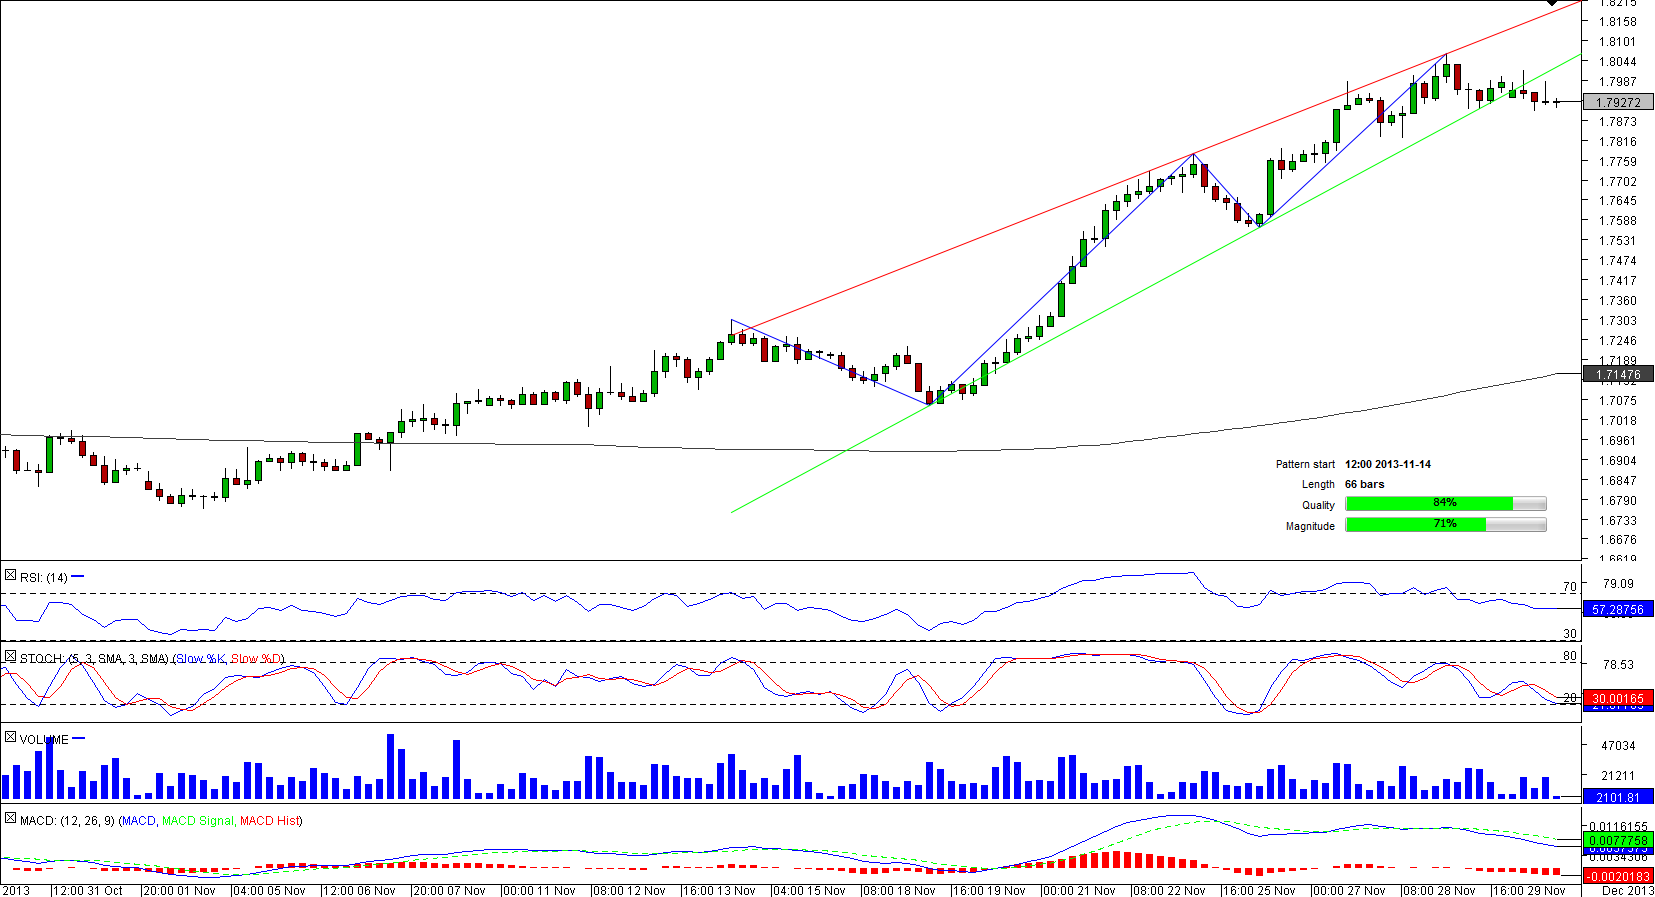The width and height of the screenshot is (1655, 897).
Task: Click the '16:00 19 Nov' time label
Action: click(989, 890)
